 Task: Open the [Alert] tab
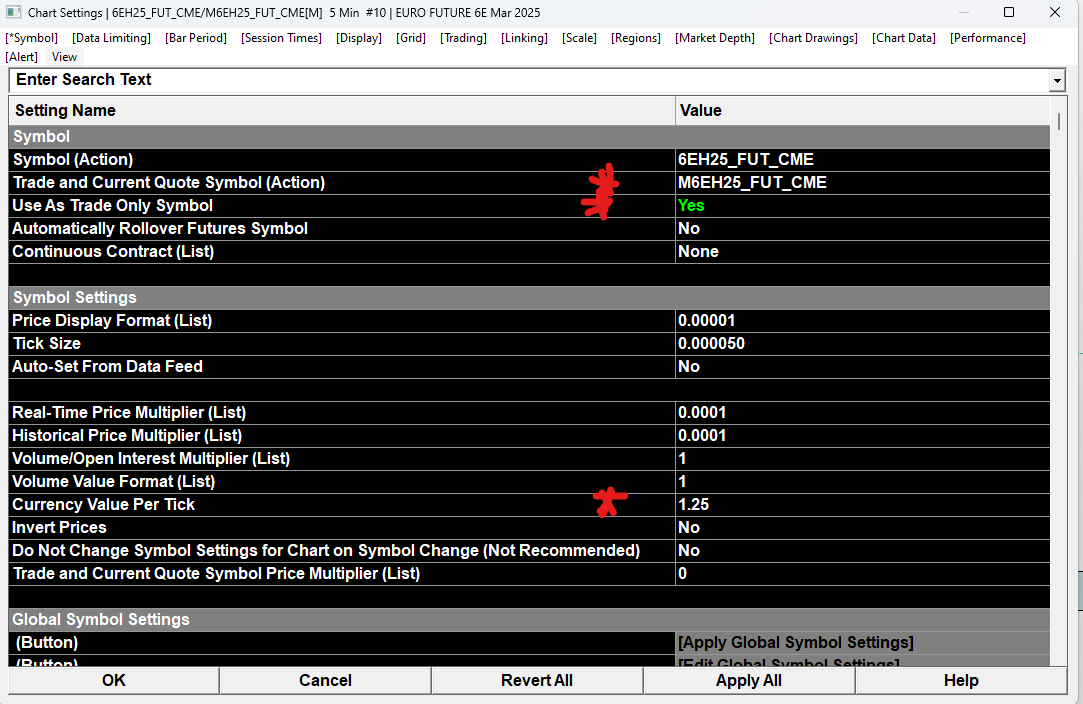pyautogui.click(x=21, y=57)
